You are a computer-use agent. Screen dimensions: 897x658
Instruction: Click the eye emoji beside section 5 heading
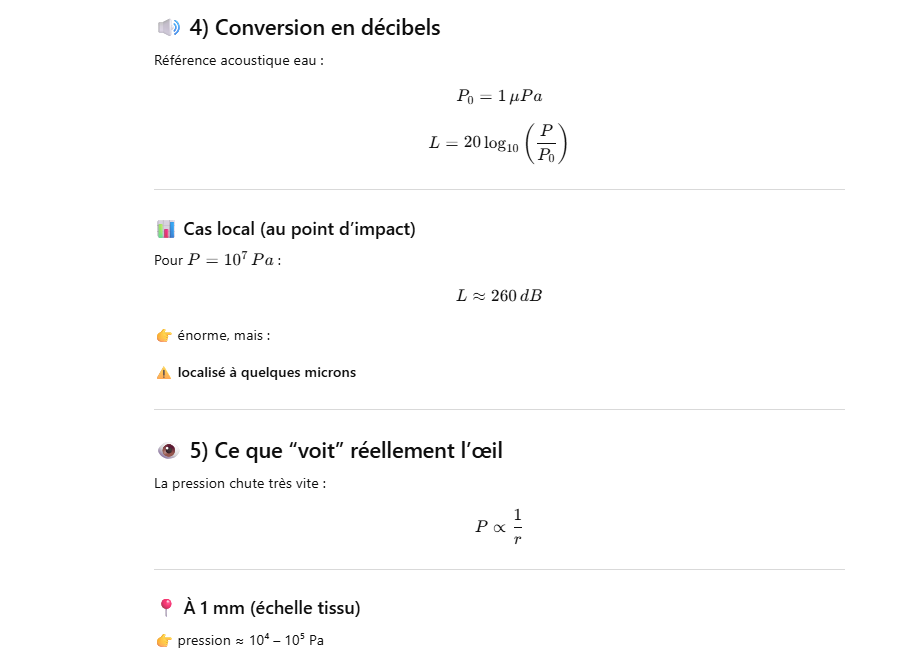tap(168, 451)
